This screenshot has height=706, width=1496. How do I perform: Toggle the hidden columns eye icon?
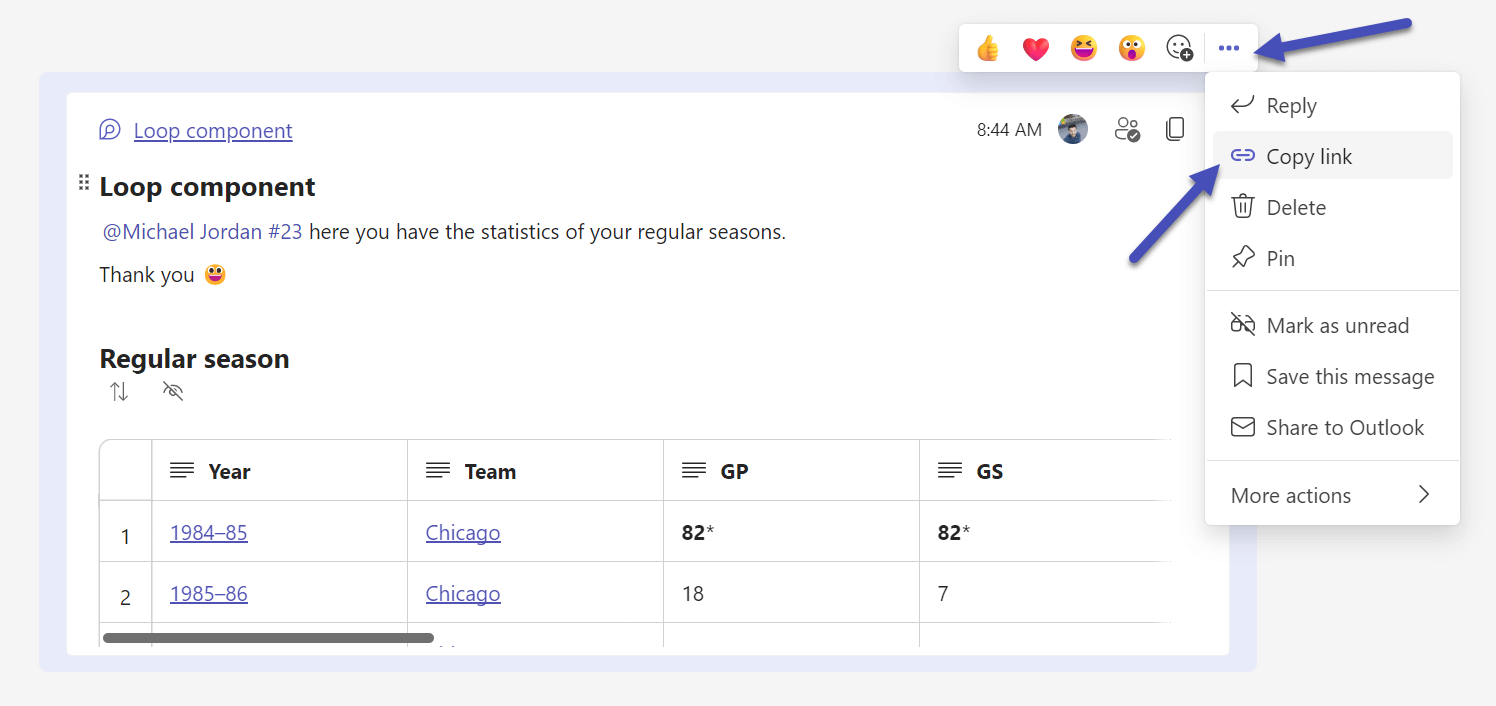(173, 392)
